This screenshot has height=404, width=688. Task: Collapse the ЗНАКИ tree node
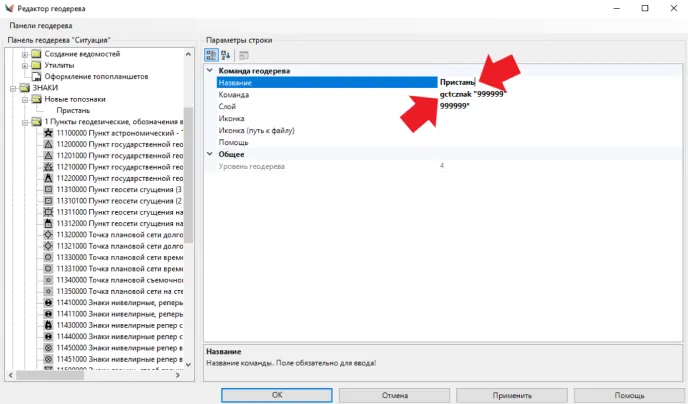tap(10, 88)
